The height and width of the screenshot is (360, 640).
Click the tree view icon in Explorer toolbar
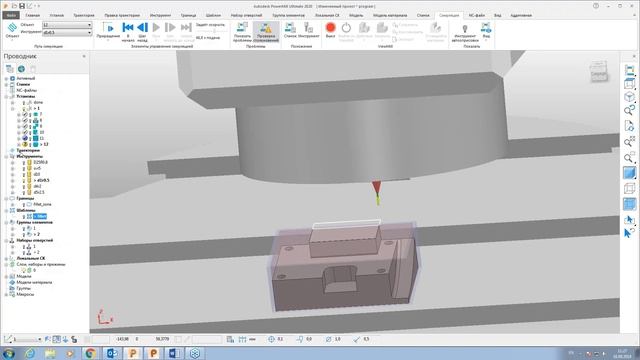click(x=9, y=69)
